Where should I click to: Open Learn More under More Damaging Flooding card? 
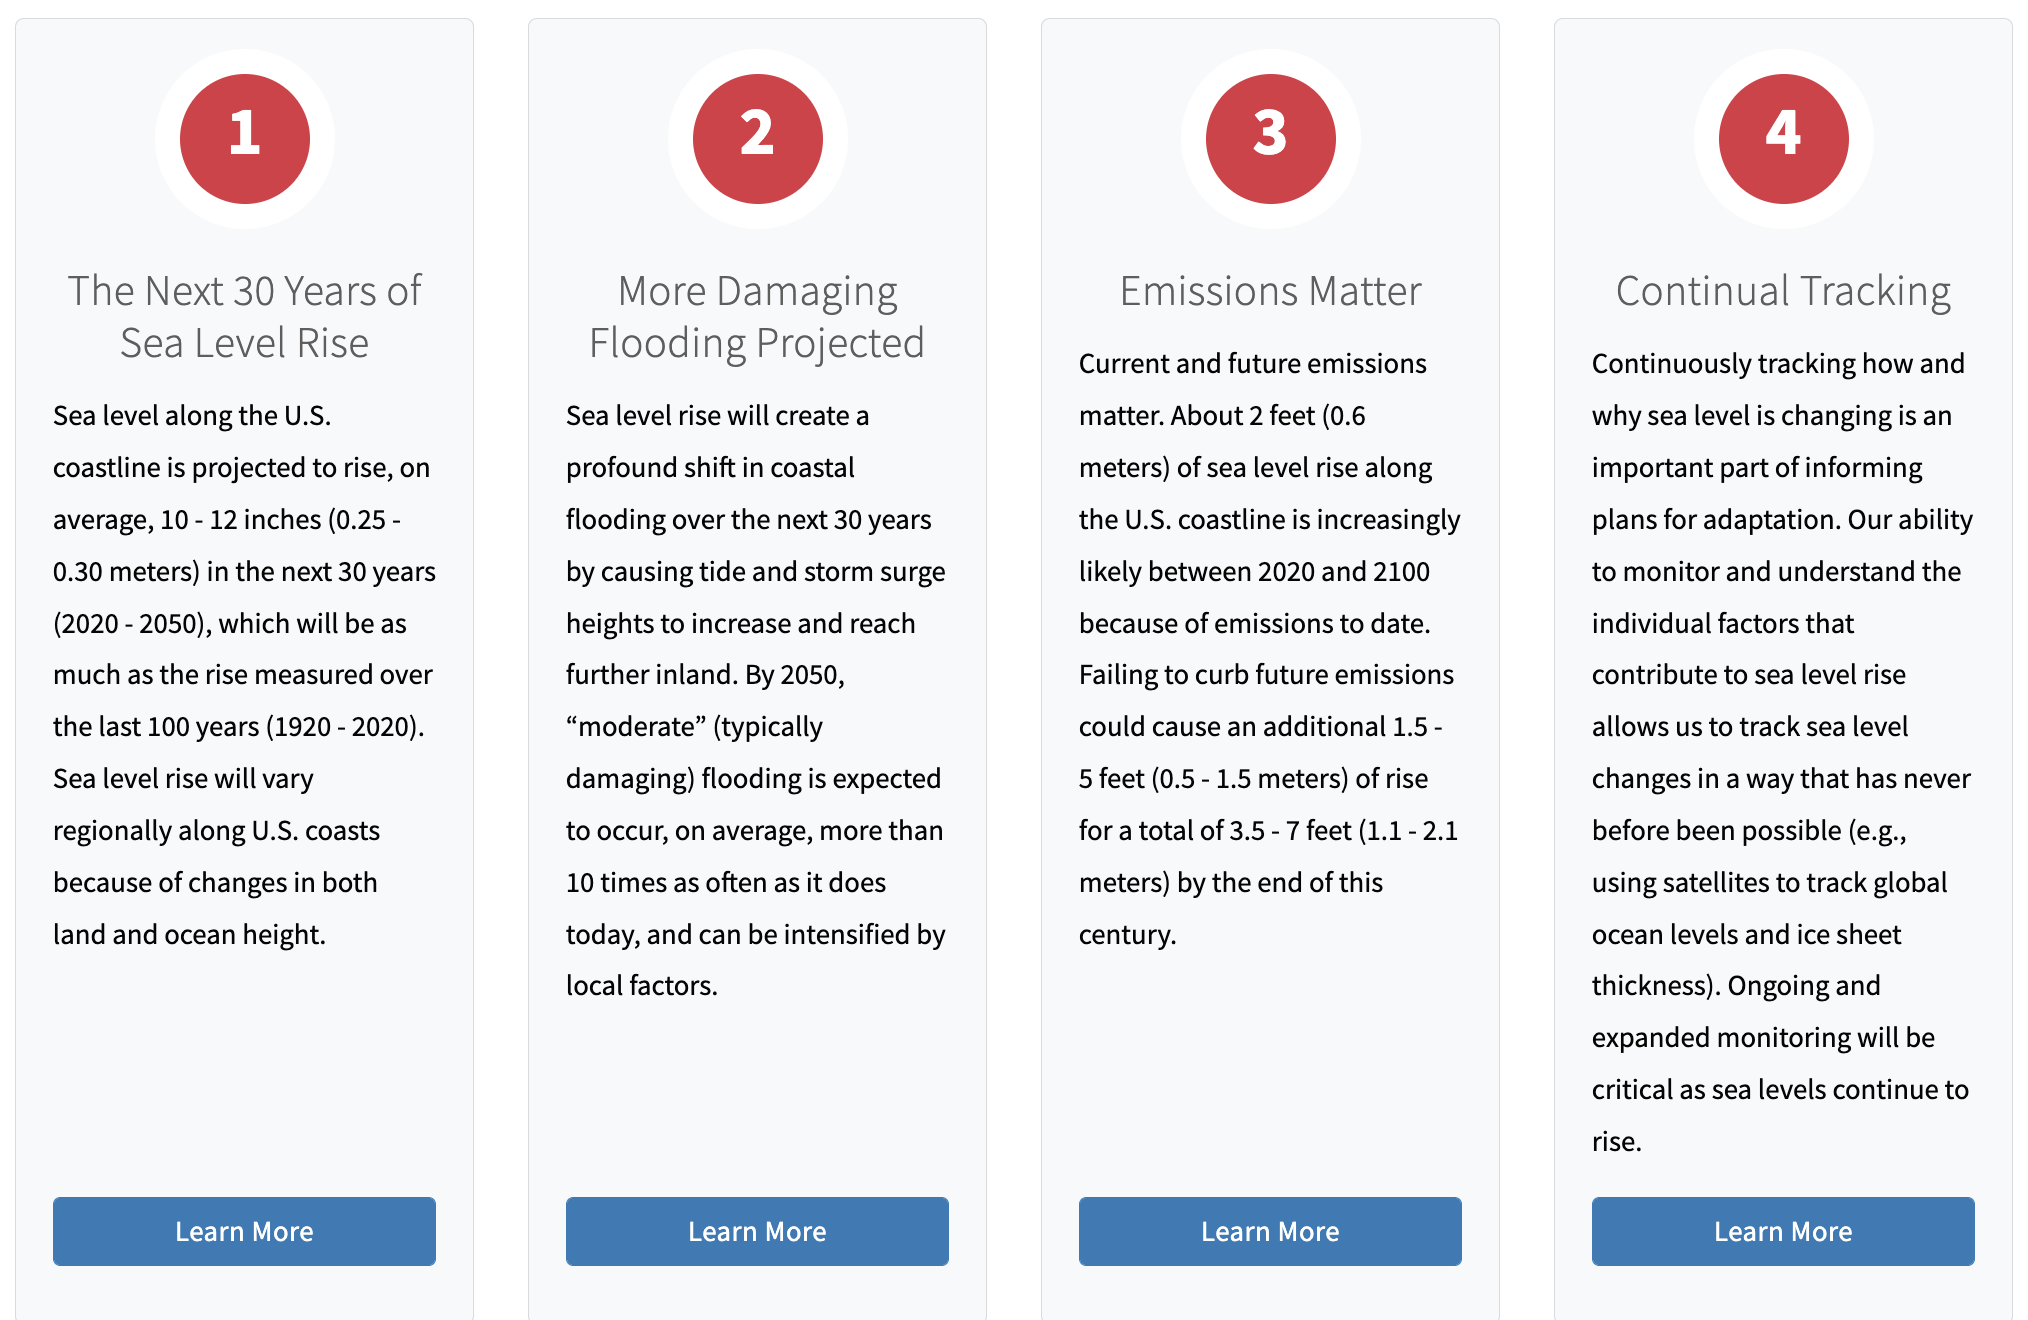[x=757, y=1231]
